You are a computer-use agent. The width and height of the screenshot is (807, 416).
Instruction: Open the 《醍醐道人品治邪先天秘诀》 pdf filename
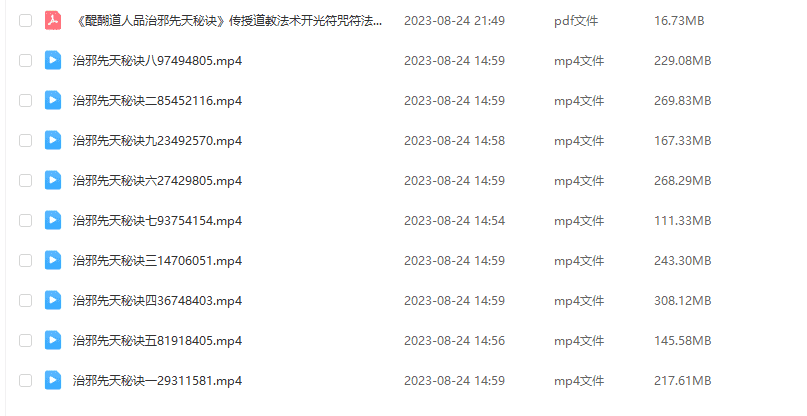pyautogui.click(x=228, y=21)
